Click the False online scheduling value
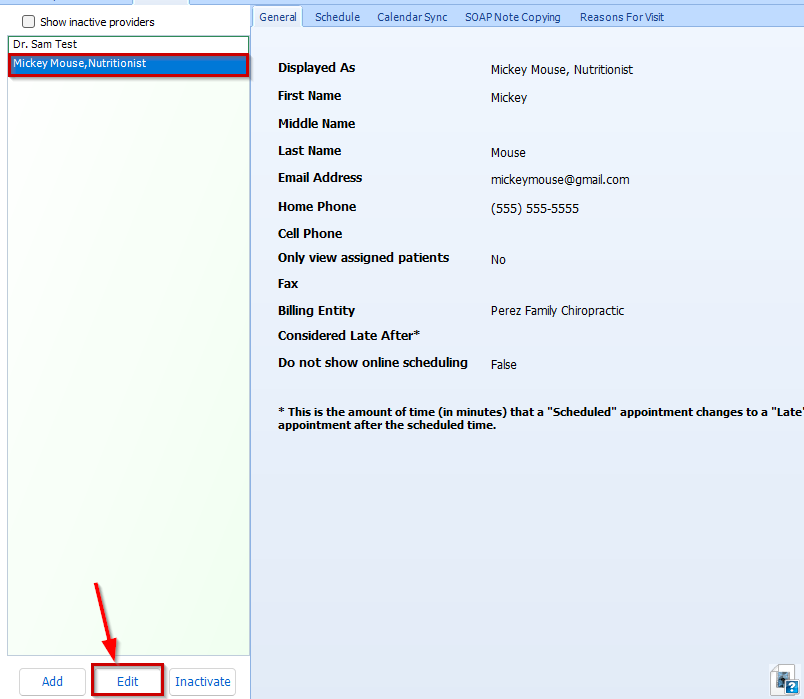The height and width of the screenshot is (699, 804). tap(503, 365)
